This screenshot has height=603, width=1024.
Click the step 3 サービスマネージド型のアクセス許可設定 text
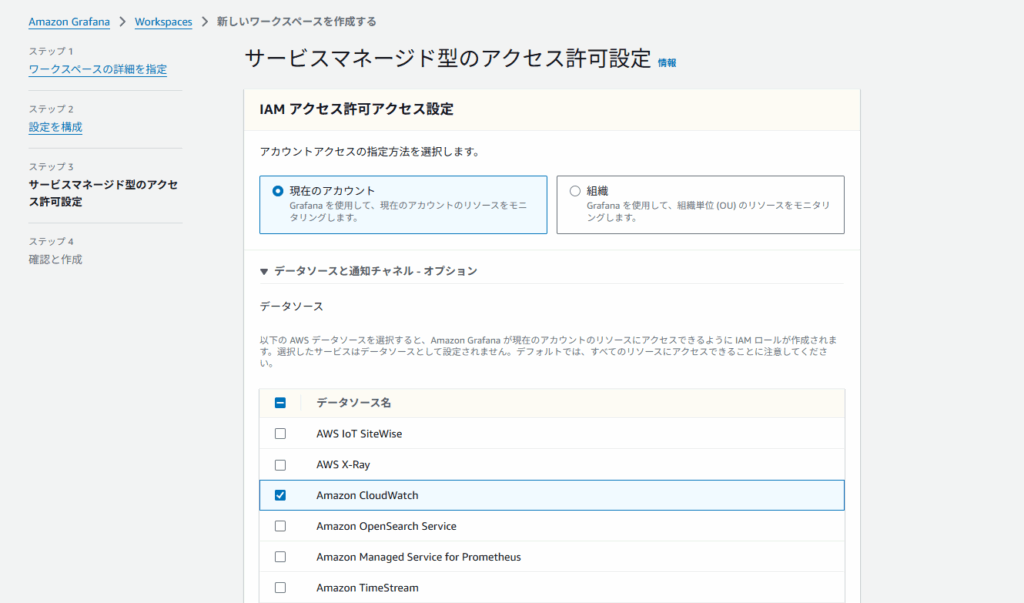tap(103, 193)
